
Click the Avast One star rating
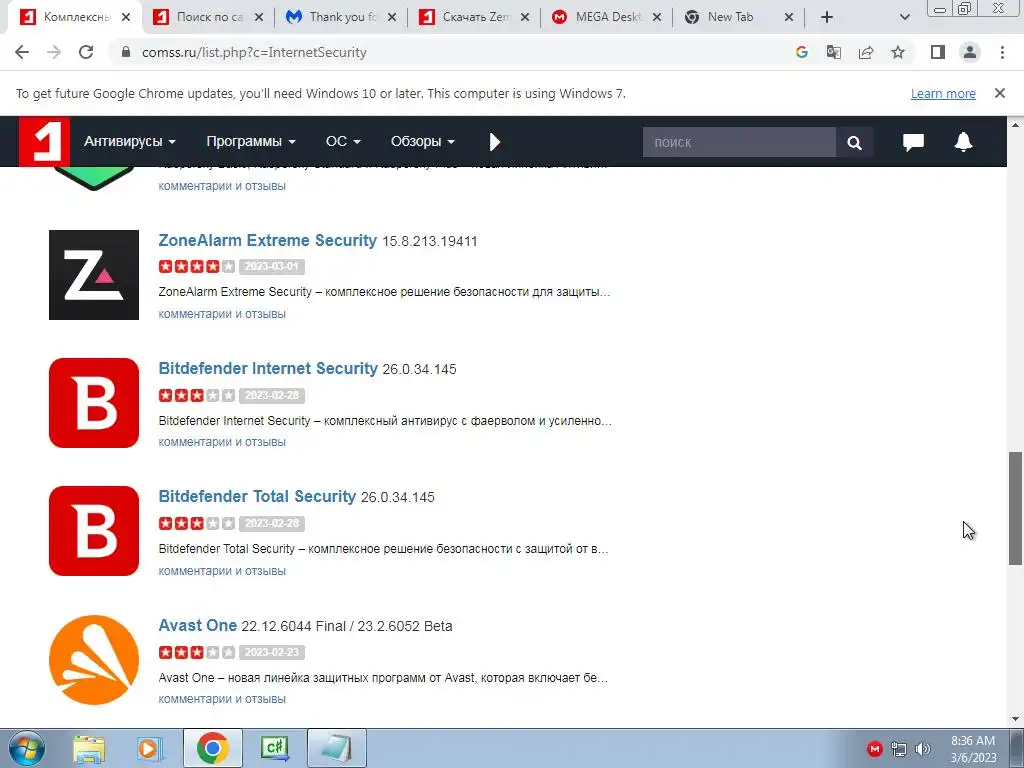197,652
